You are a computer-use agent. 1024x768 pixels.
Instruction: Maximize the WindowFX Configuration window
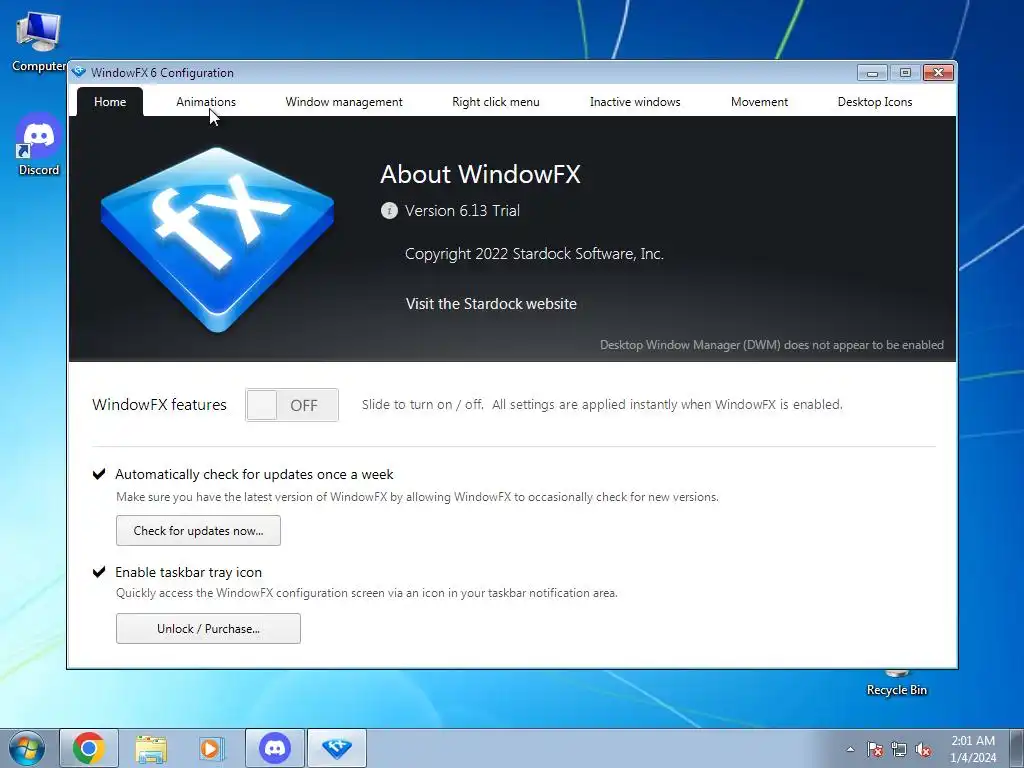pos(905,72)
